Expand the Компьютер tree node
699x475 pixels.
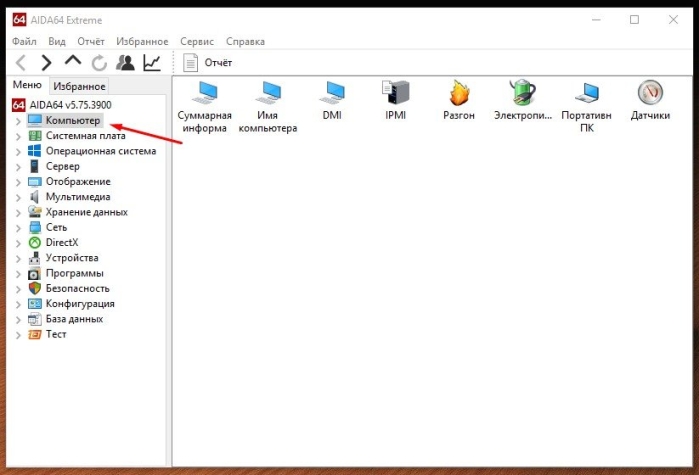(18, 121)
